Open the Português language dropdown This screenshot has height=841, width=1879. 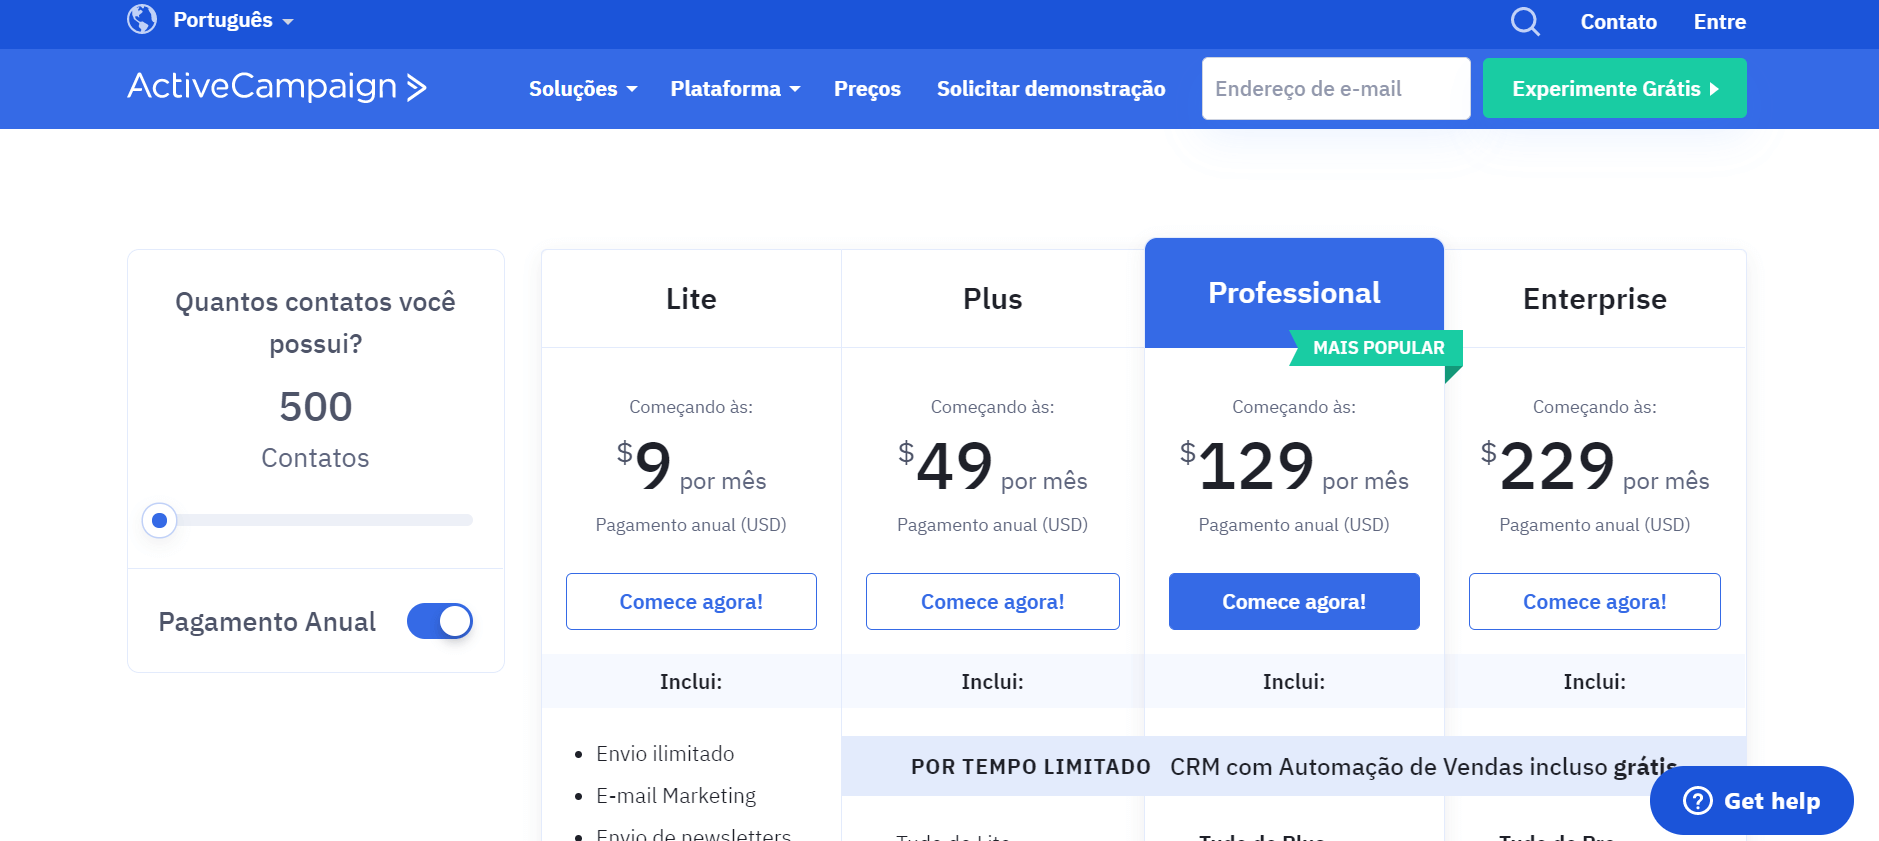(233, 20)
